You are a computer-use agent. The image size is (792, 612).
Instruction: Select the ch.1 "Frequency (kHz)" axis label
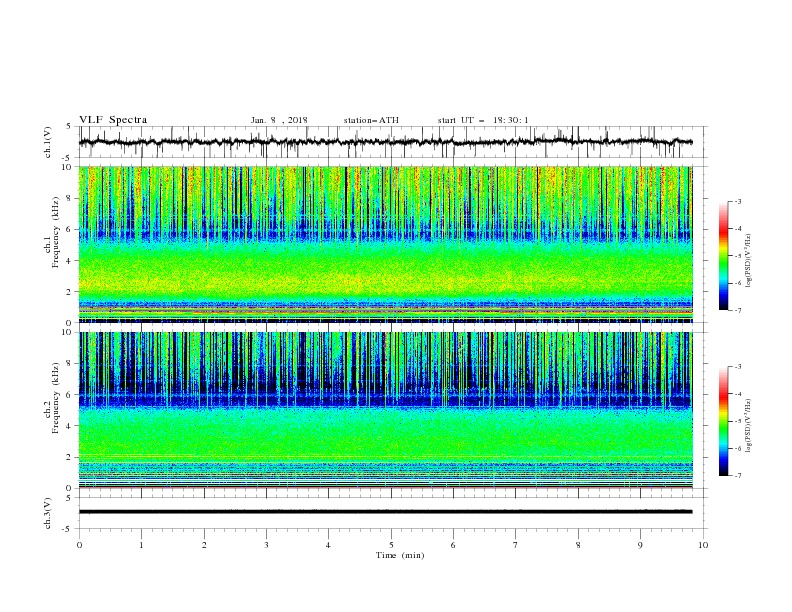click(x=55, y=233)
